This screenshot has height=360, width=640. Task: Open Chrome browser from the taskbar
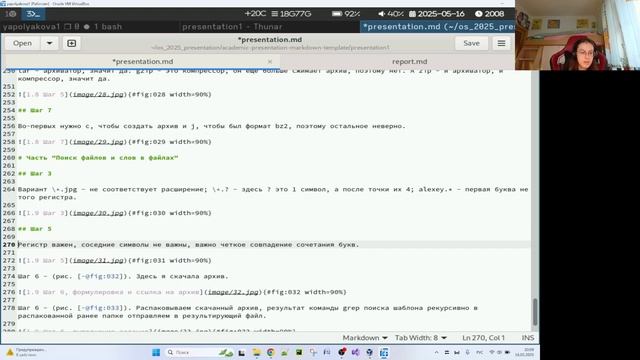(270, 352)
